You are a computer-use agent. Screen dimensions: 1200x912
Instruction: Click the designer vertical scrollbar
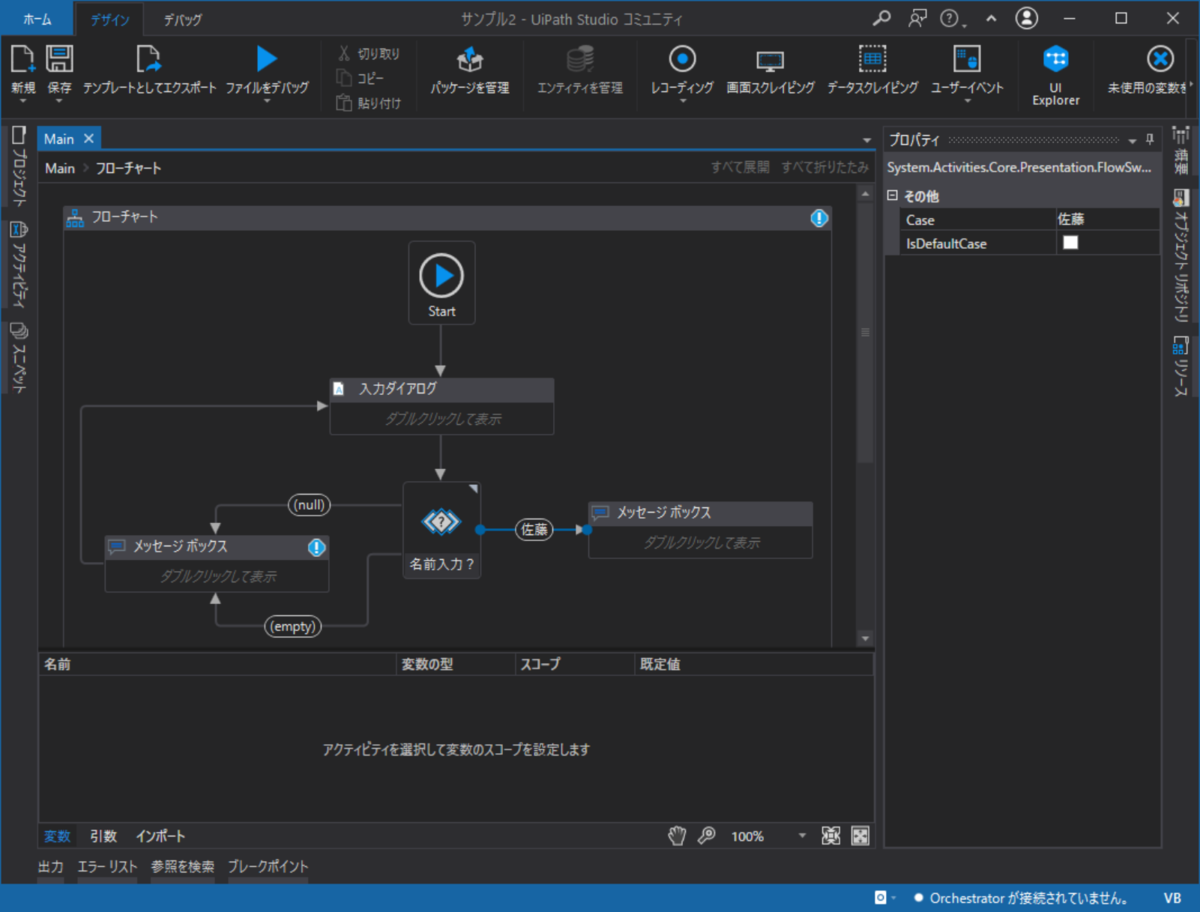865,333
